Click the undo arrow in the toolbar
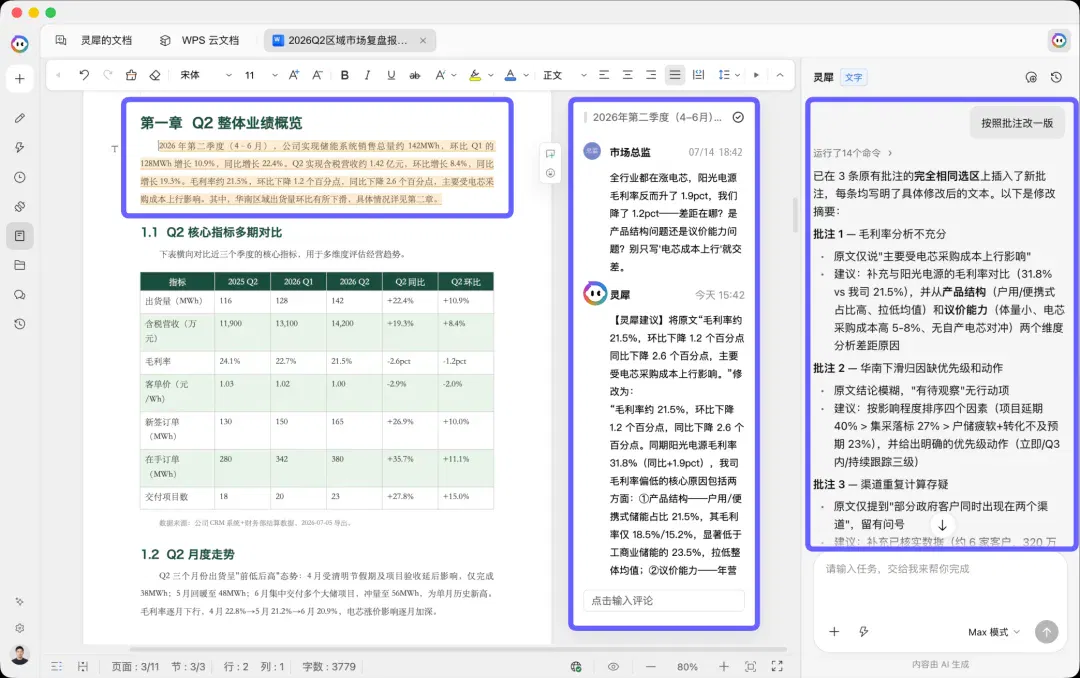Viewport: 1080px width, 678px height. click(x=84, y=75)
